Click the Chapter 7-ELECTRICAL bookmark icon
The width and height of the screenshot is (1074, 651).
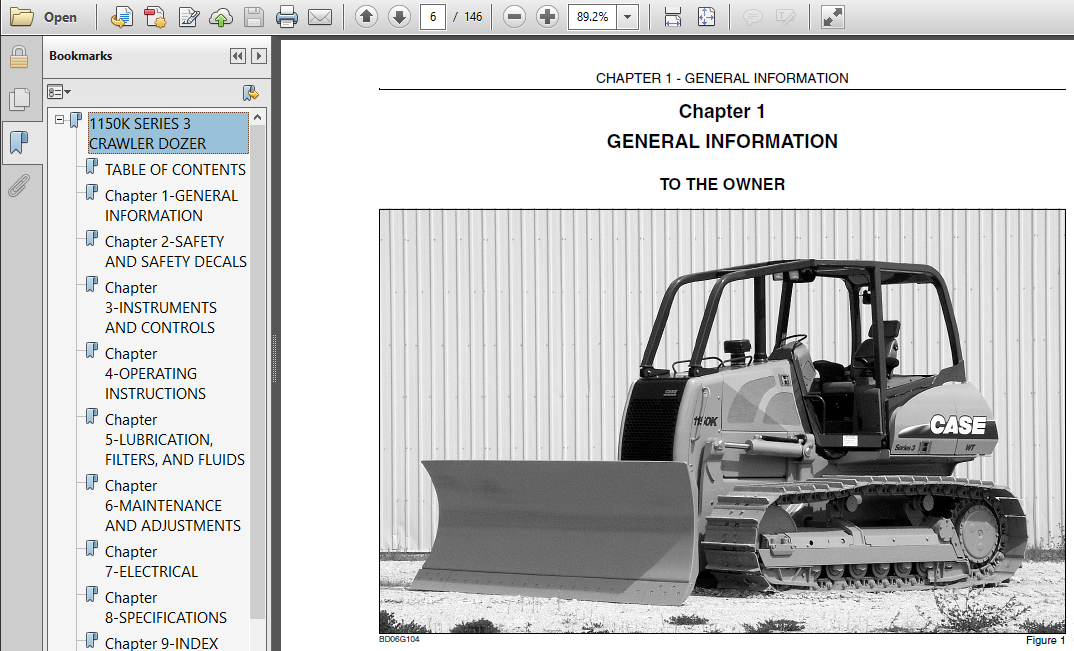92,549
